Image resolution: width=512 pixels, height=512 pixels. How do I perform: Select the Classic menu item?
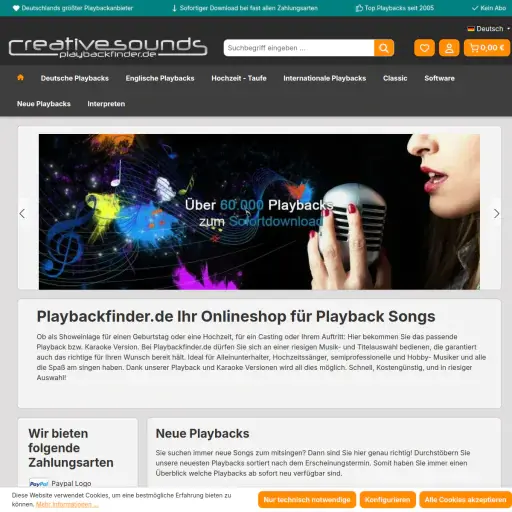[395, 78]
